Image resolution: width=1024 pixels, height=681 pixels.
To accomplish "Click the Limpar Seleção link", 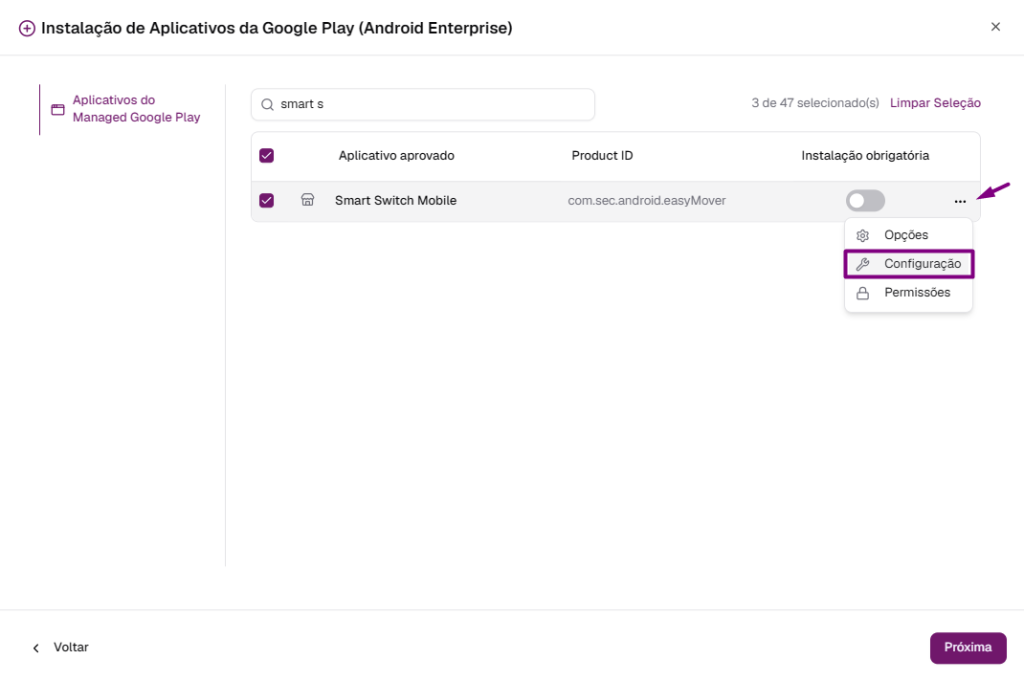I will [935, 103].
